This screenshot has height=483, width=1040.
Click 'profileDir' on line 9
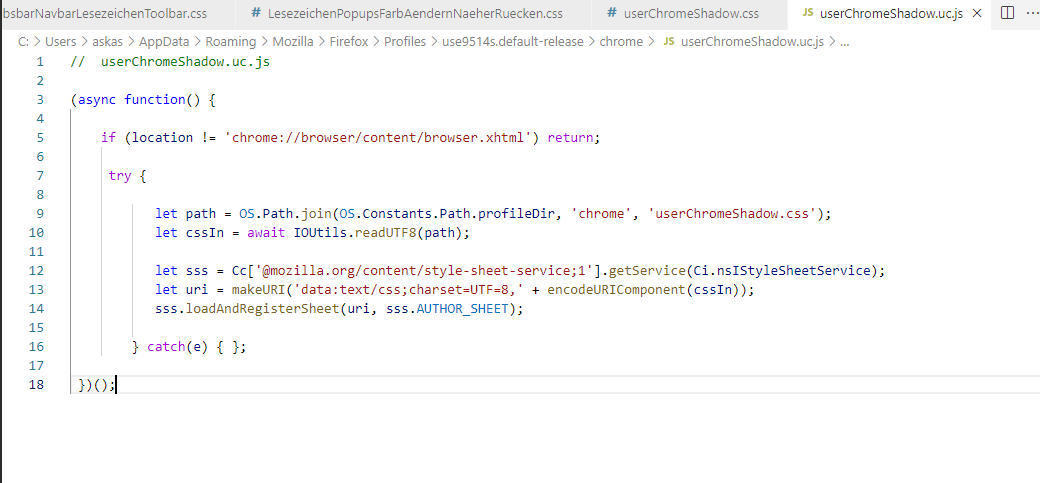pos(516,214)
